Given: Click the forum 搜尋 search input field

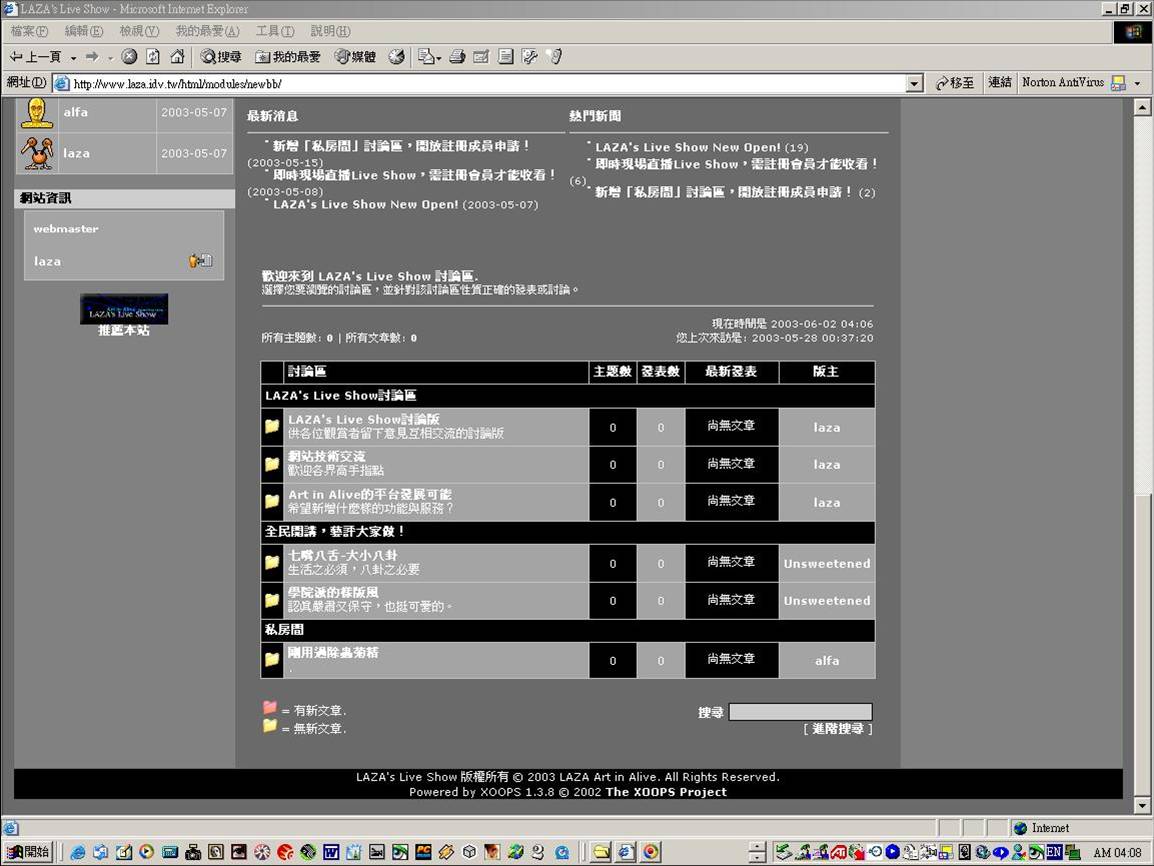Looking at the screenshot, I should (x=800, y=711).
